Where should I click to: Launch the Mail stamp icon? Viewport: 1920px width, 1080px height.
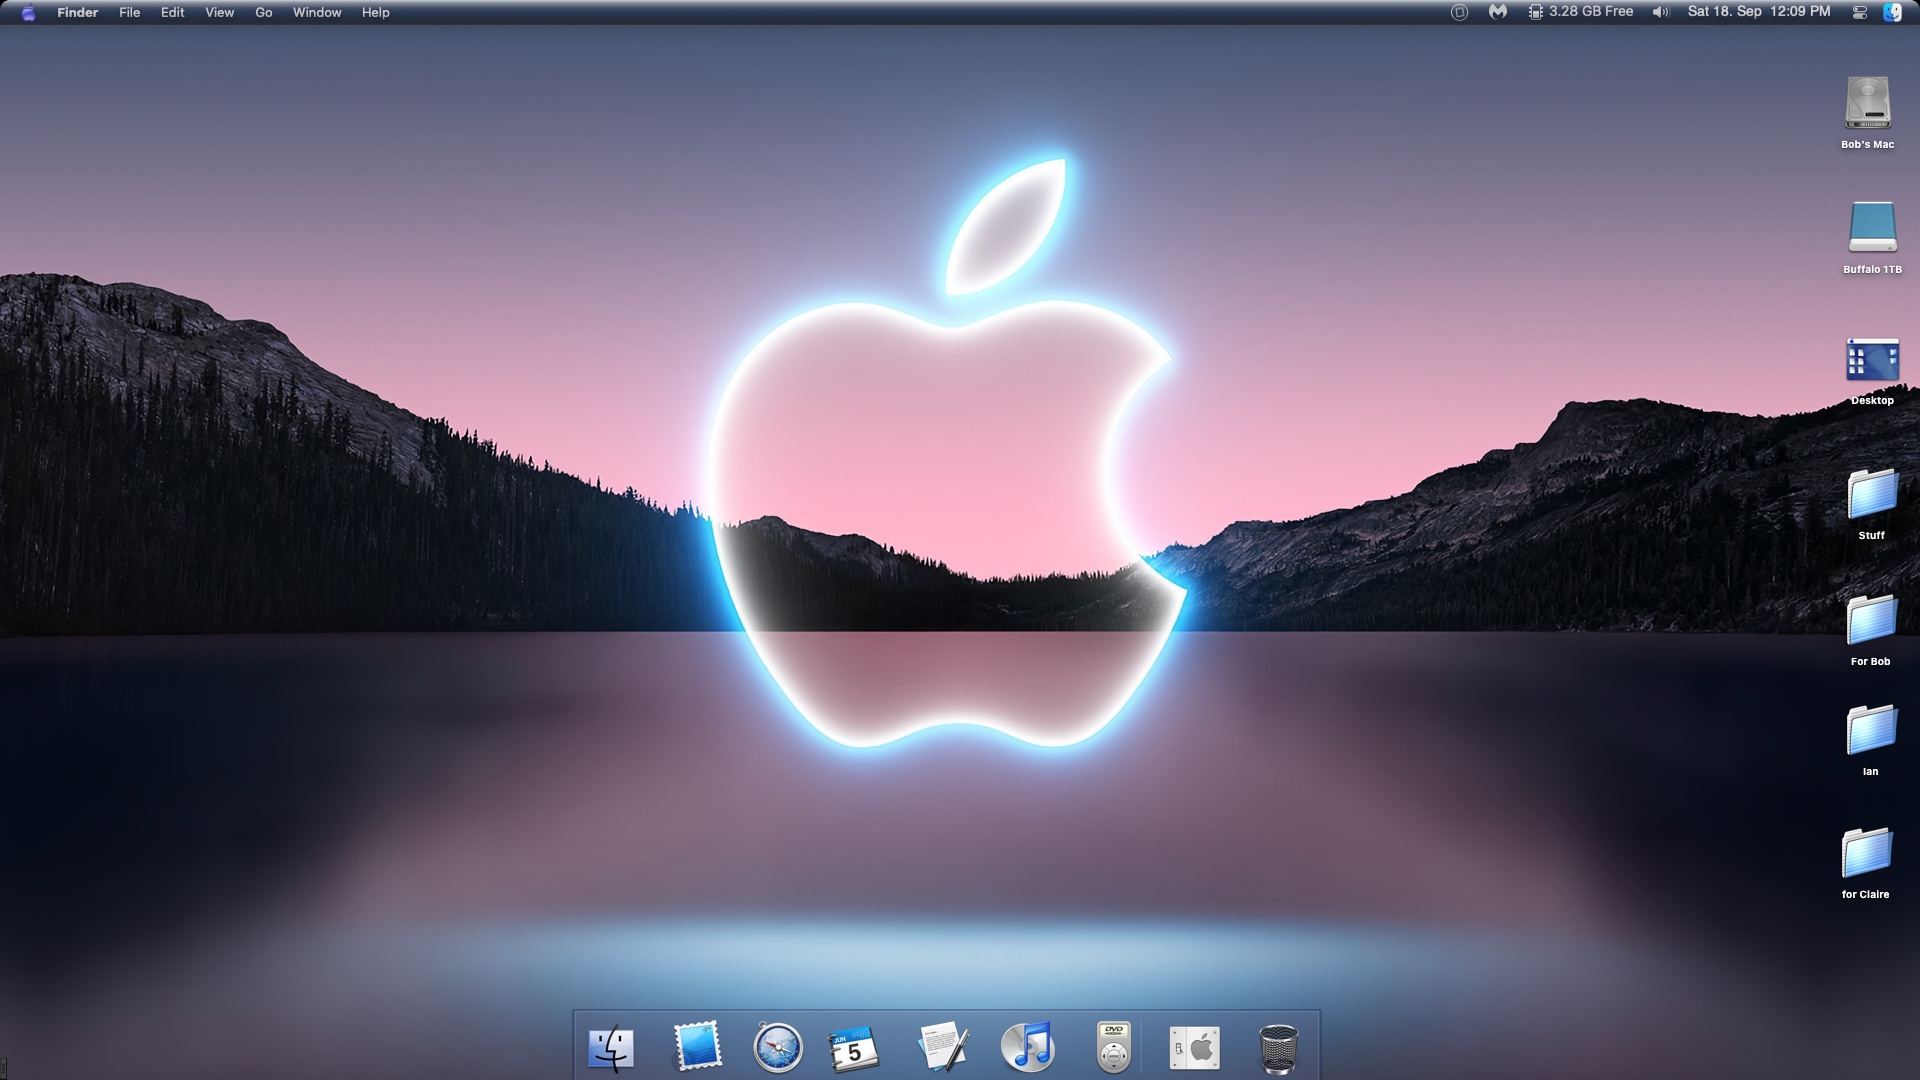(x=697, y=1047)
